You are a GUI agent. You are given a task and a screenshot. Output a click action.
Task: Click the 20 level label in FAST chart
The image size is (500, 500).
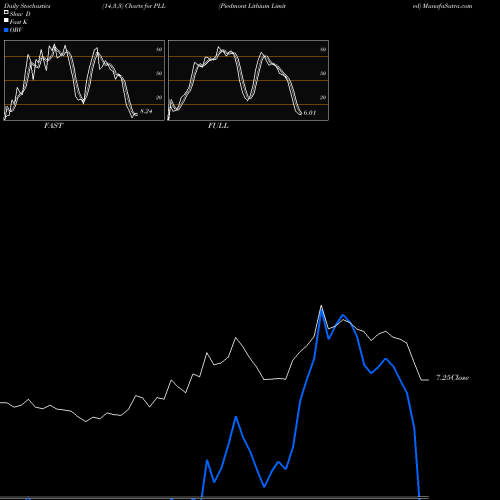[159, 97]
